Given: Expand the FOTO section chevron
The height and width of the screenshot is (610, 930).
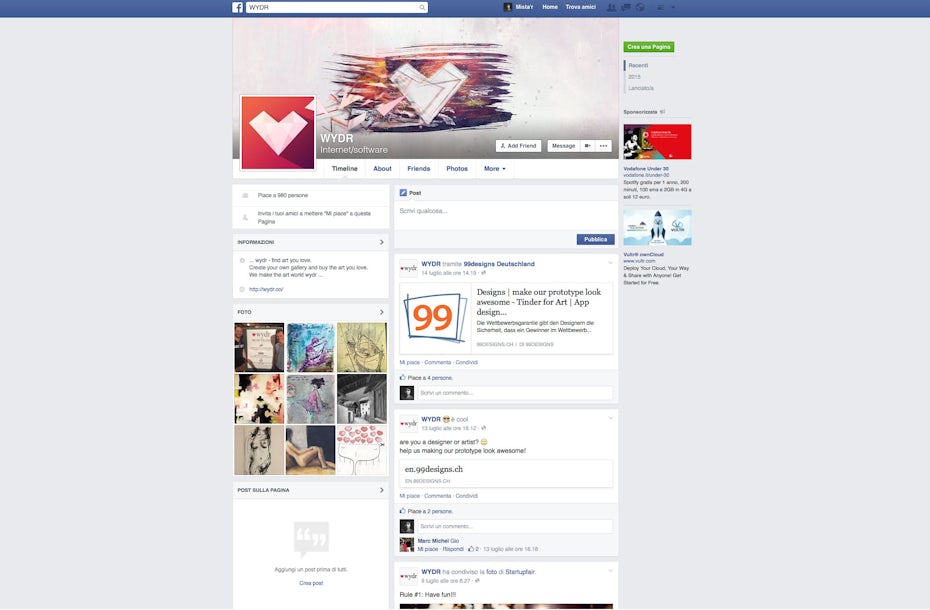Looking at the screenshot, I should coord(381,312).
